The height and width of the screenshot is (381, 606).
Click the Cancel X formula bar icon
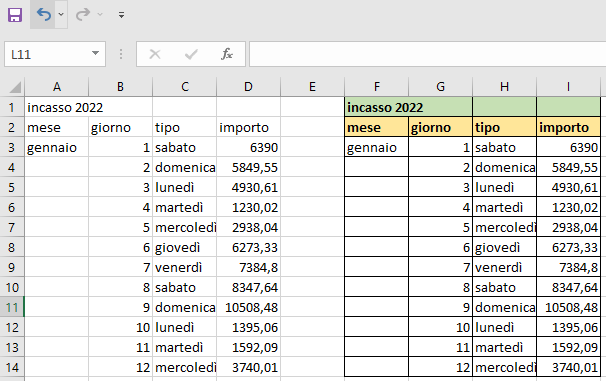point(155,54)
